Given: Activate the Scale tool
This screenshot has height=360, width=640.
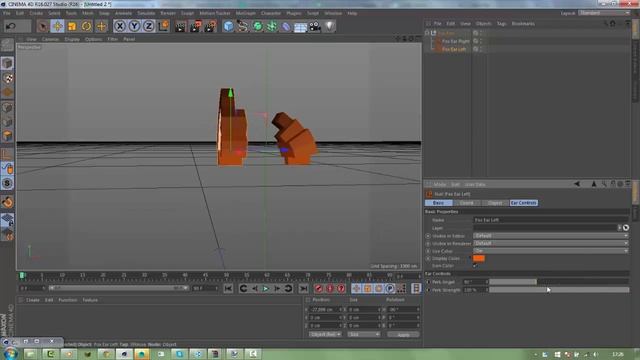Looking at the screenshot, I should (72, 27).
